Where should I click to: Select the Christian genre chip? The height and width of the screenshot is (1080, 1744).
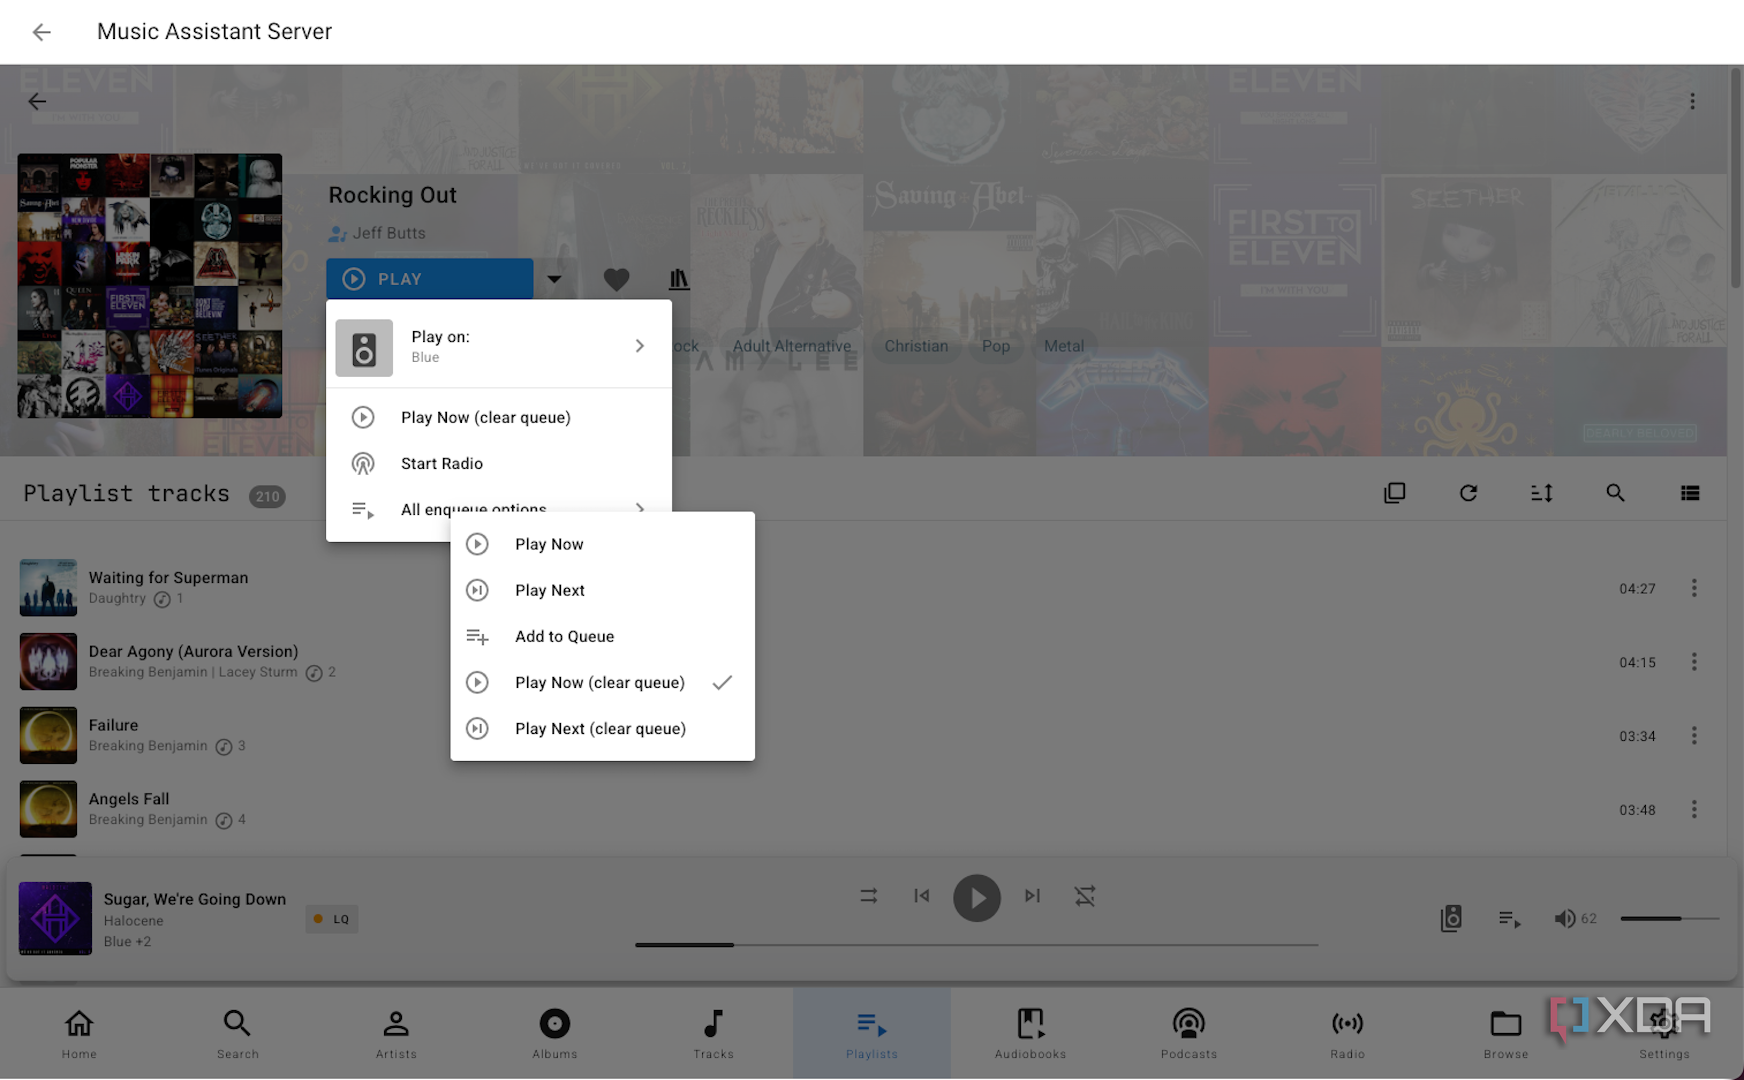point(916,346)
